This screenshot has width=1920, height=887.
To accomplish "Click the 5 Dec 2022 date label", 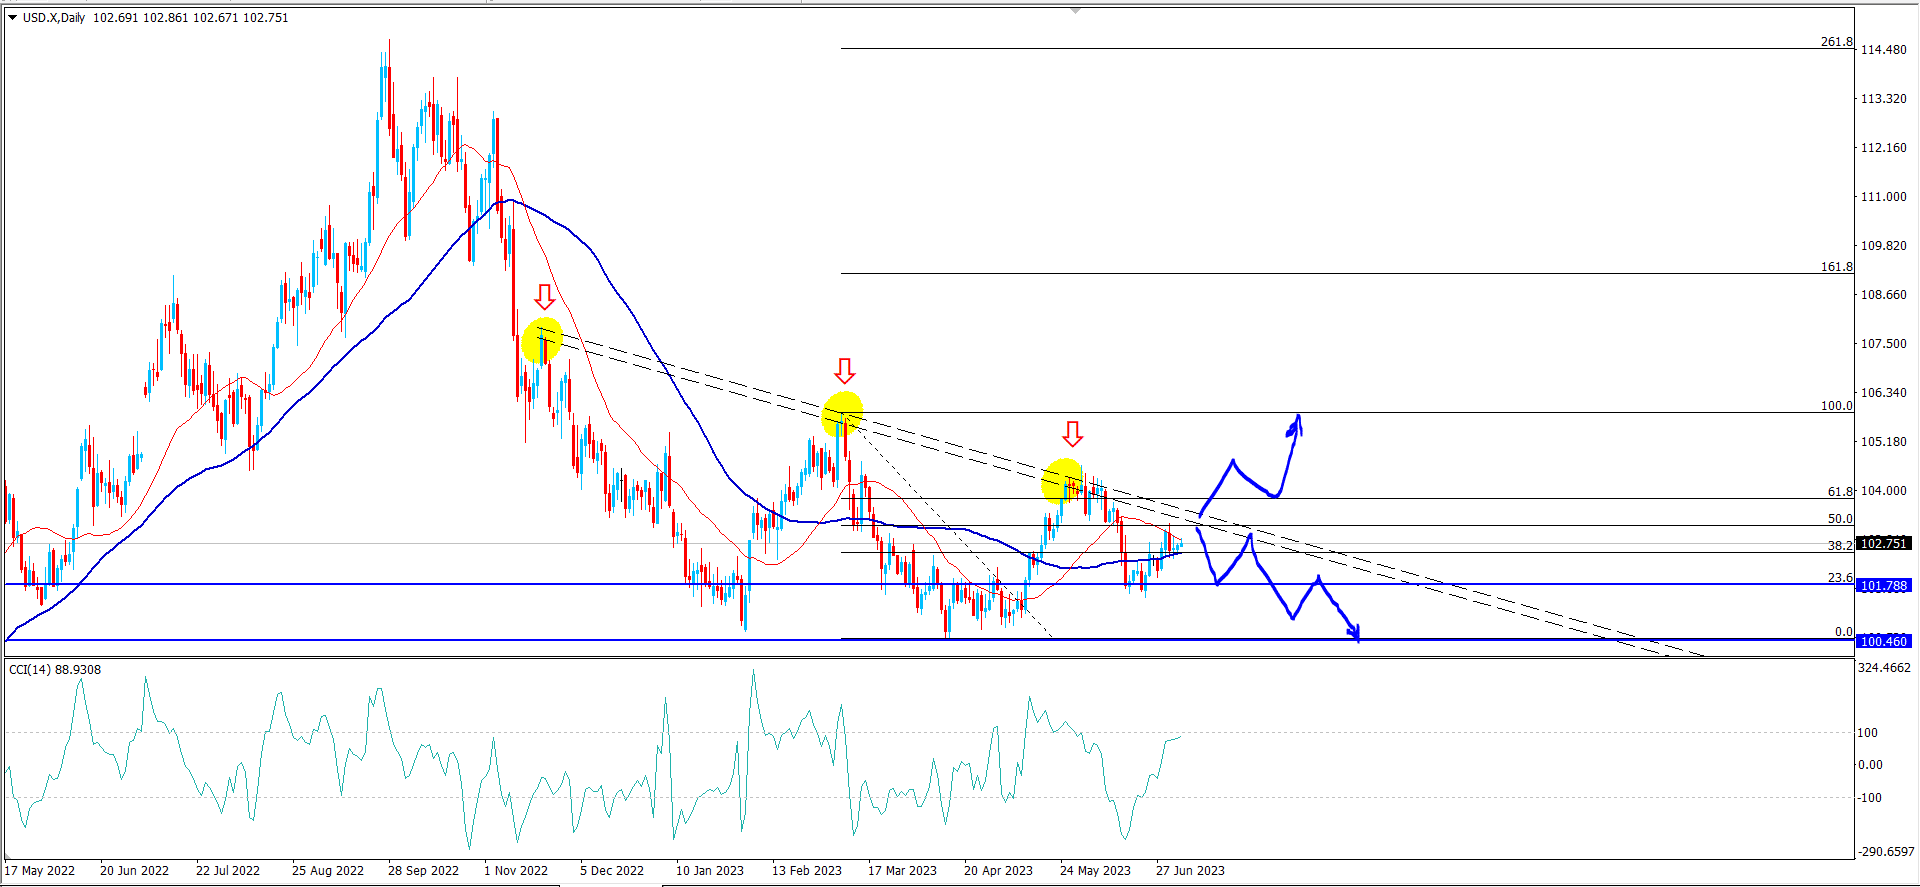I will pyautogui.click(x=612, y=871).
